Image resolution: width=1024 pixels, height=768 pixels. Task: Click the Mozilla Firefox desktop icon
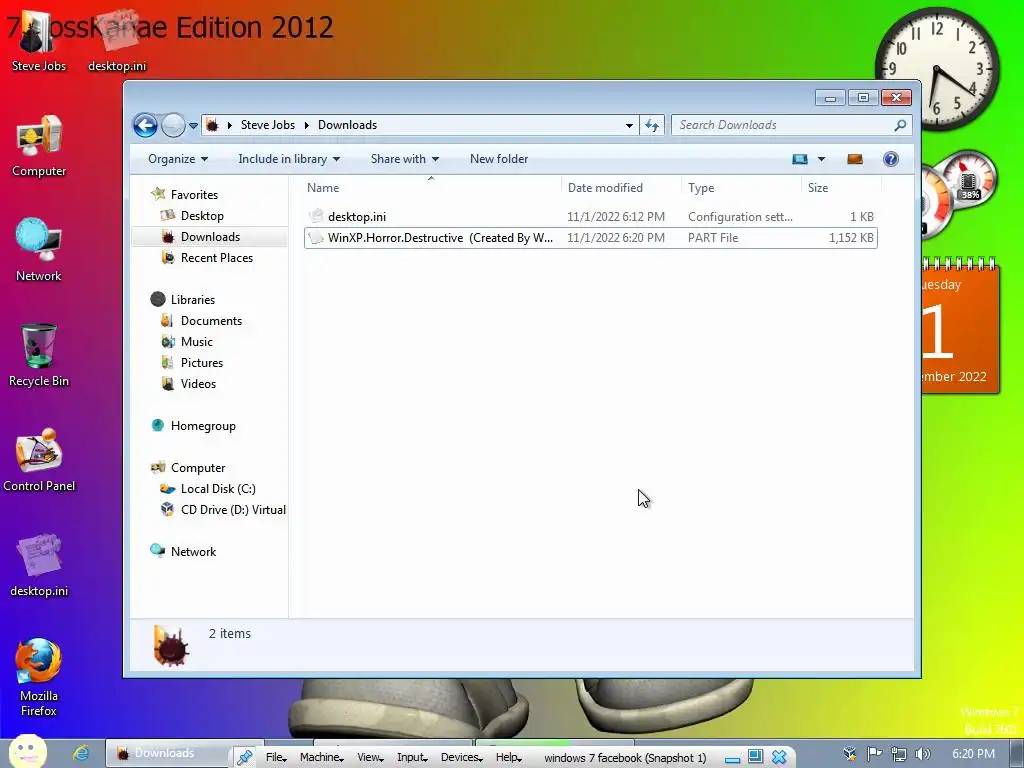(39, 677)
